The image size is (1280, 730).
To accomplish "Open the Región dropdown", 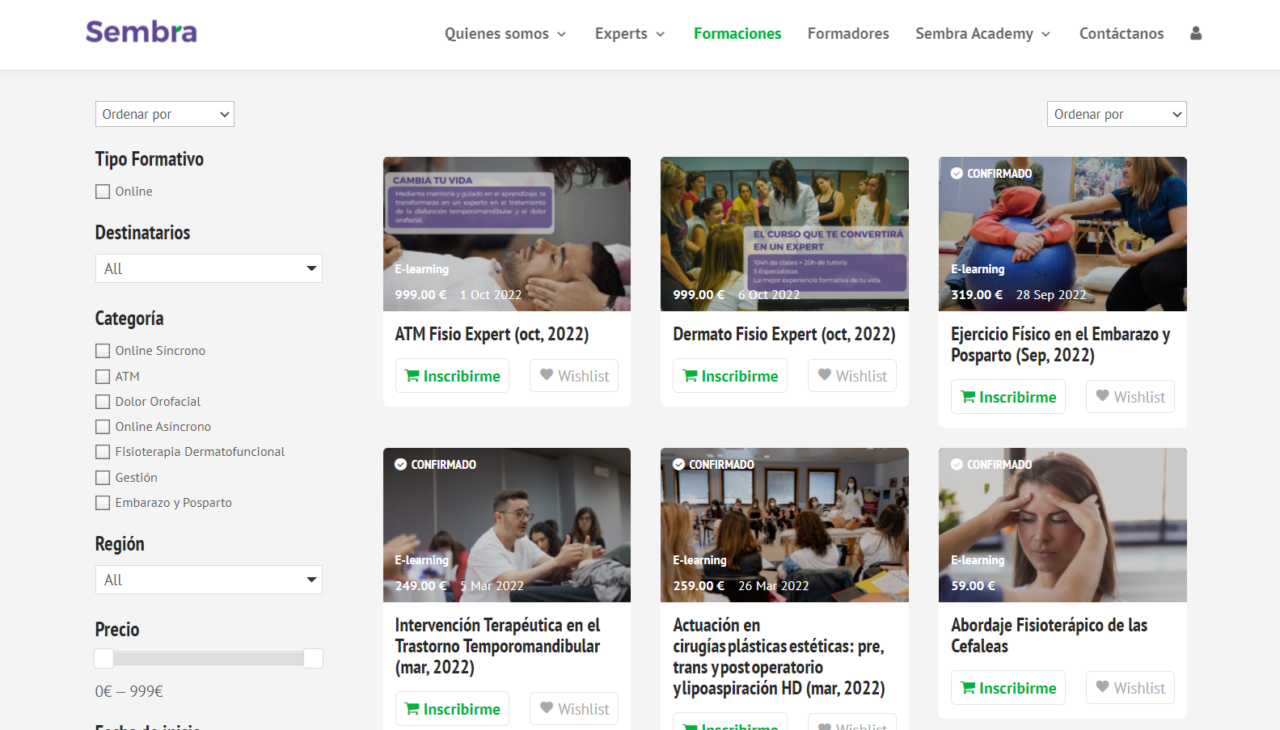I will (208, 579).
